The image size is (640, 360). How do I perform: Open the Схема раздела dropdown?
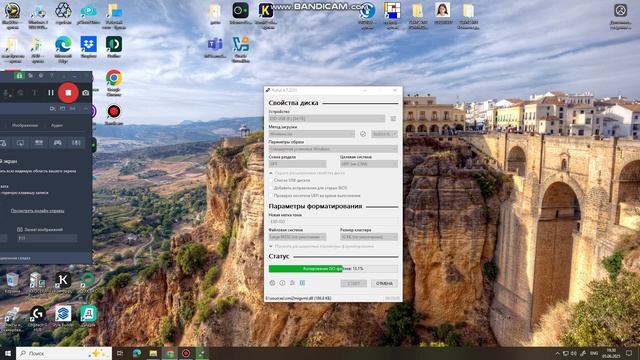point(298,164)
